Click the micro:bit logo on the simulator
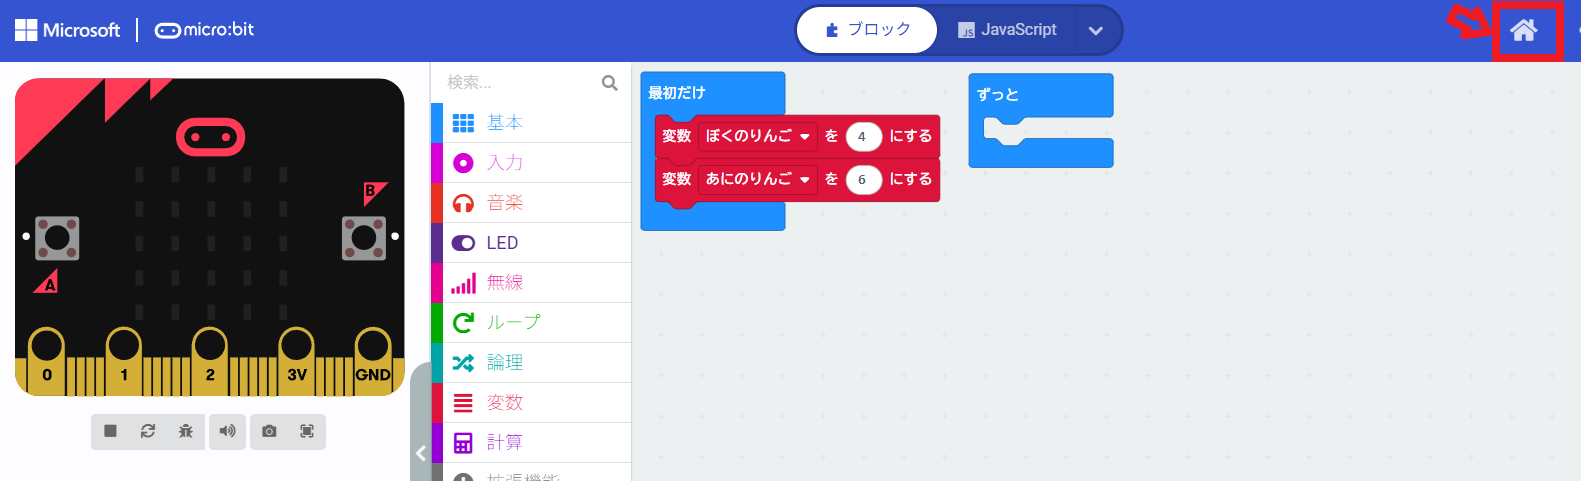 [x=210, y=137]
